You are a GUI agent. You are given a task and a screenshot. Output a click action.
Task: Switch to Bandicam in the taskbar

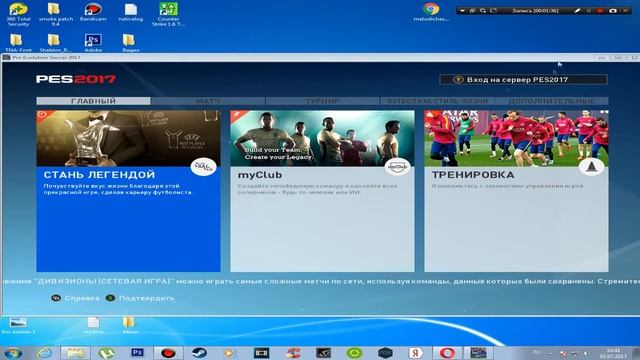(x=168, y=353)
